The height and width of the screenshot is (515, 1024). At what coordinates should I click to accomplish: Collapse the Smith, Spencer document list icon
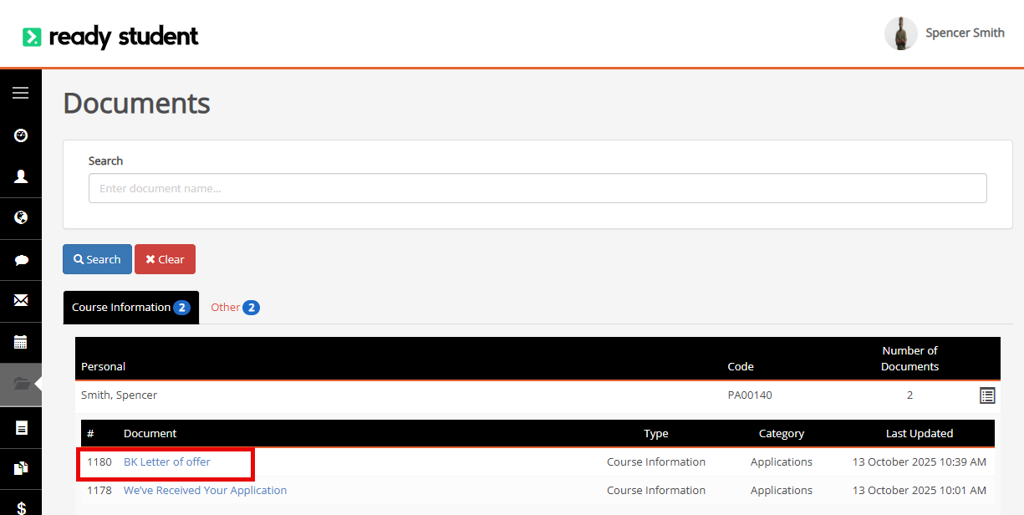tap(987, 396)
